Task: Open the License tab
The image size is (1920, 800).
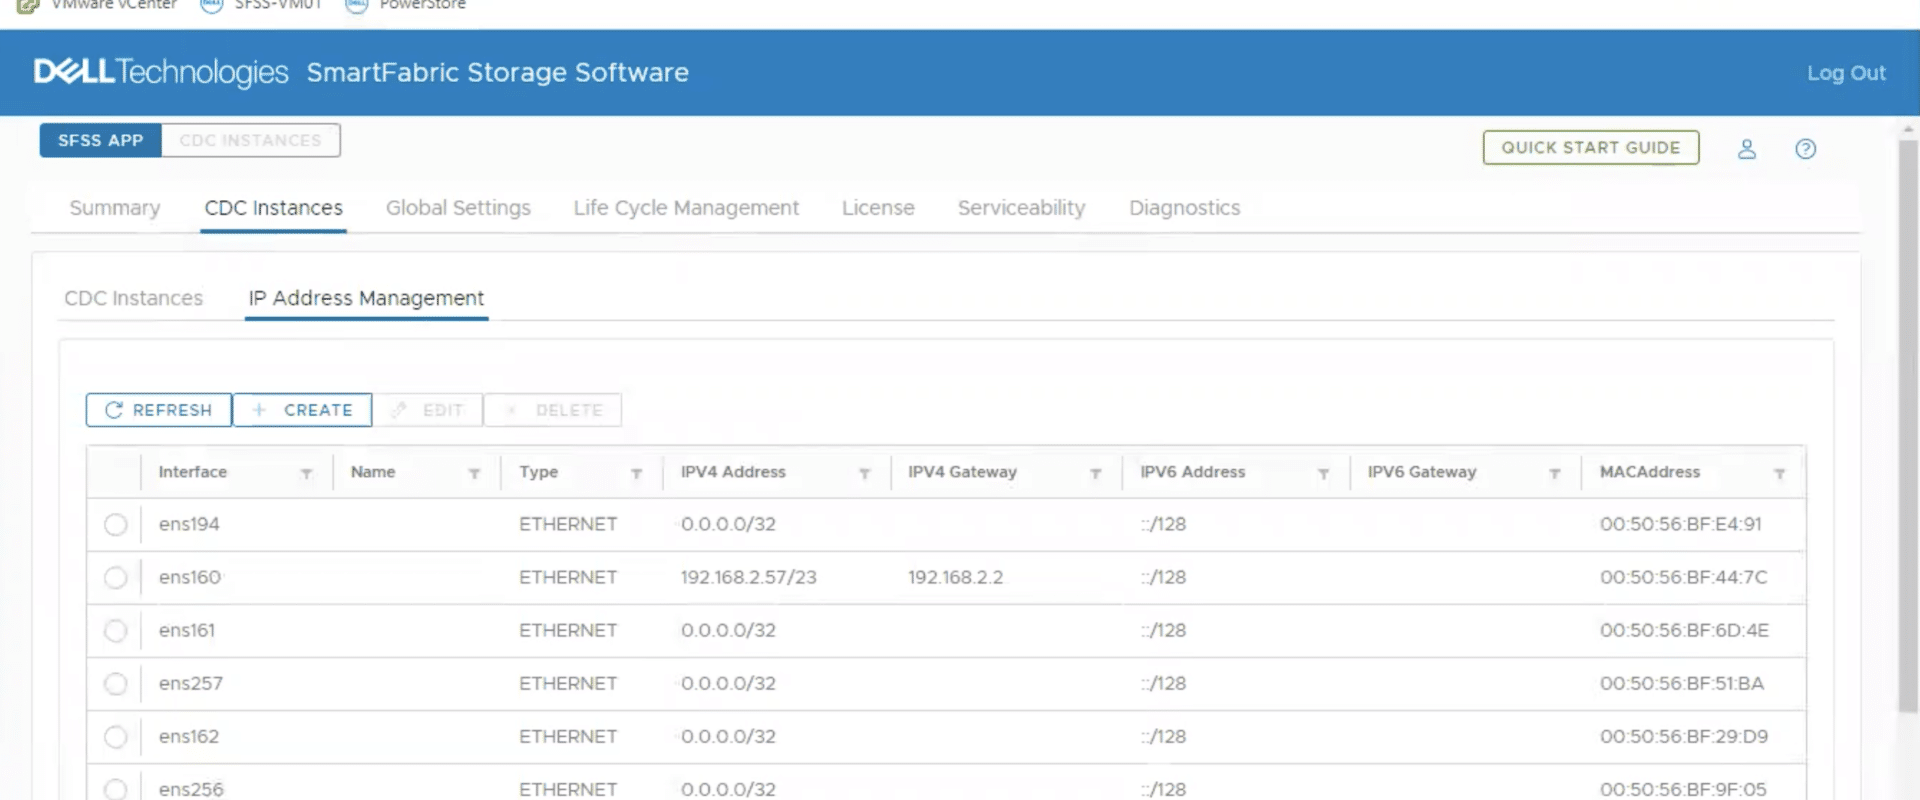Action: 878,208
